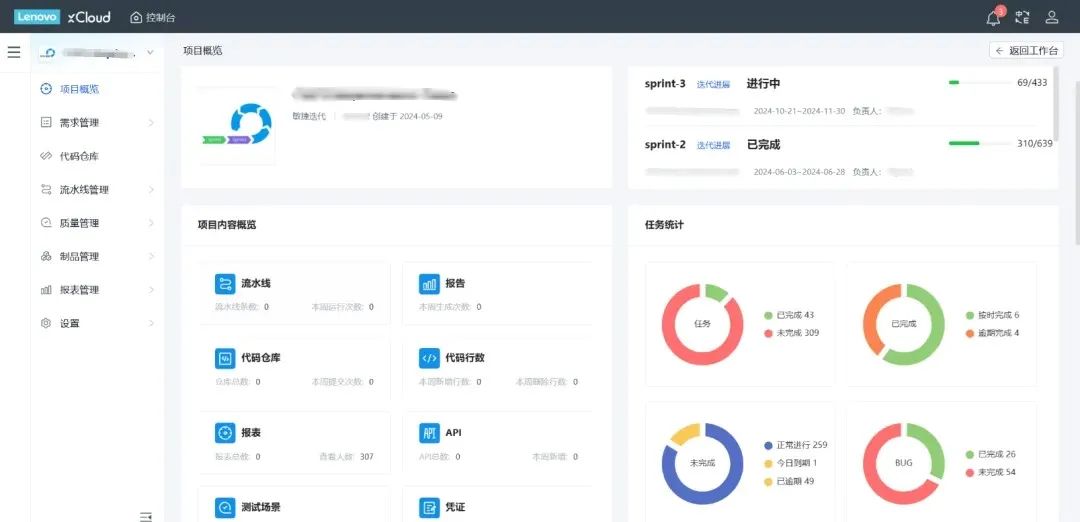This screenshot has width=1080, height=522.
Task: Click the 项目概览 breadcrumb heading
Action: click(x=202, y=51)
